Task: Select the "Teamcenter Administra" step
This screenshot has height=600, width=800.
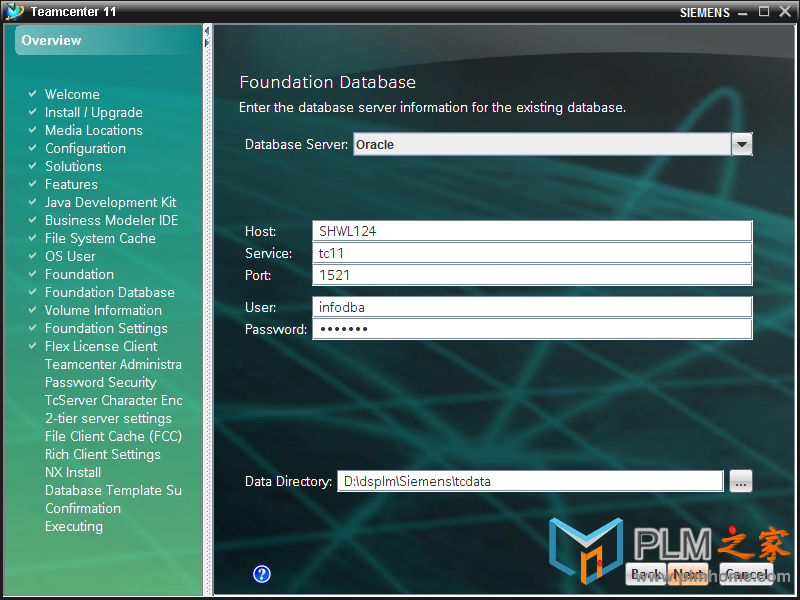Action: [113, 364]
